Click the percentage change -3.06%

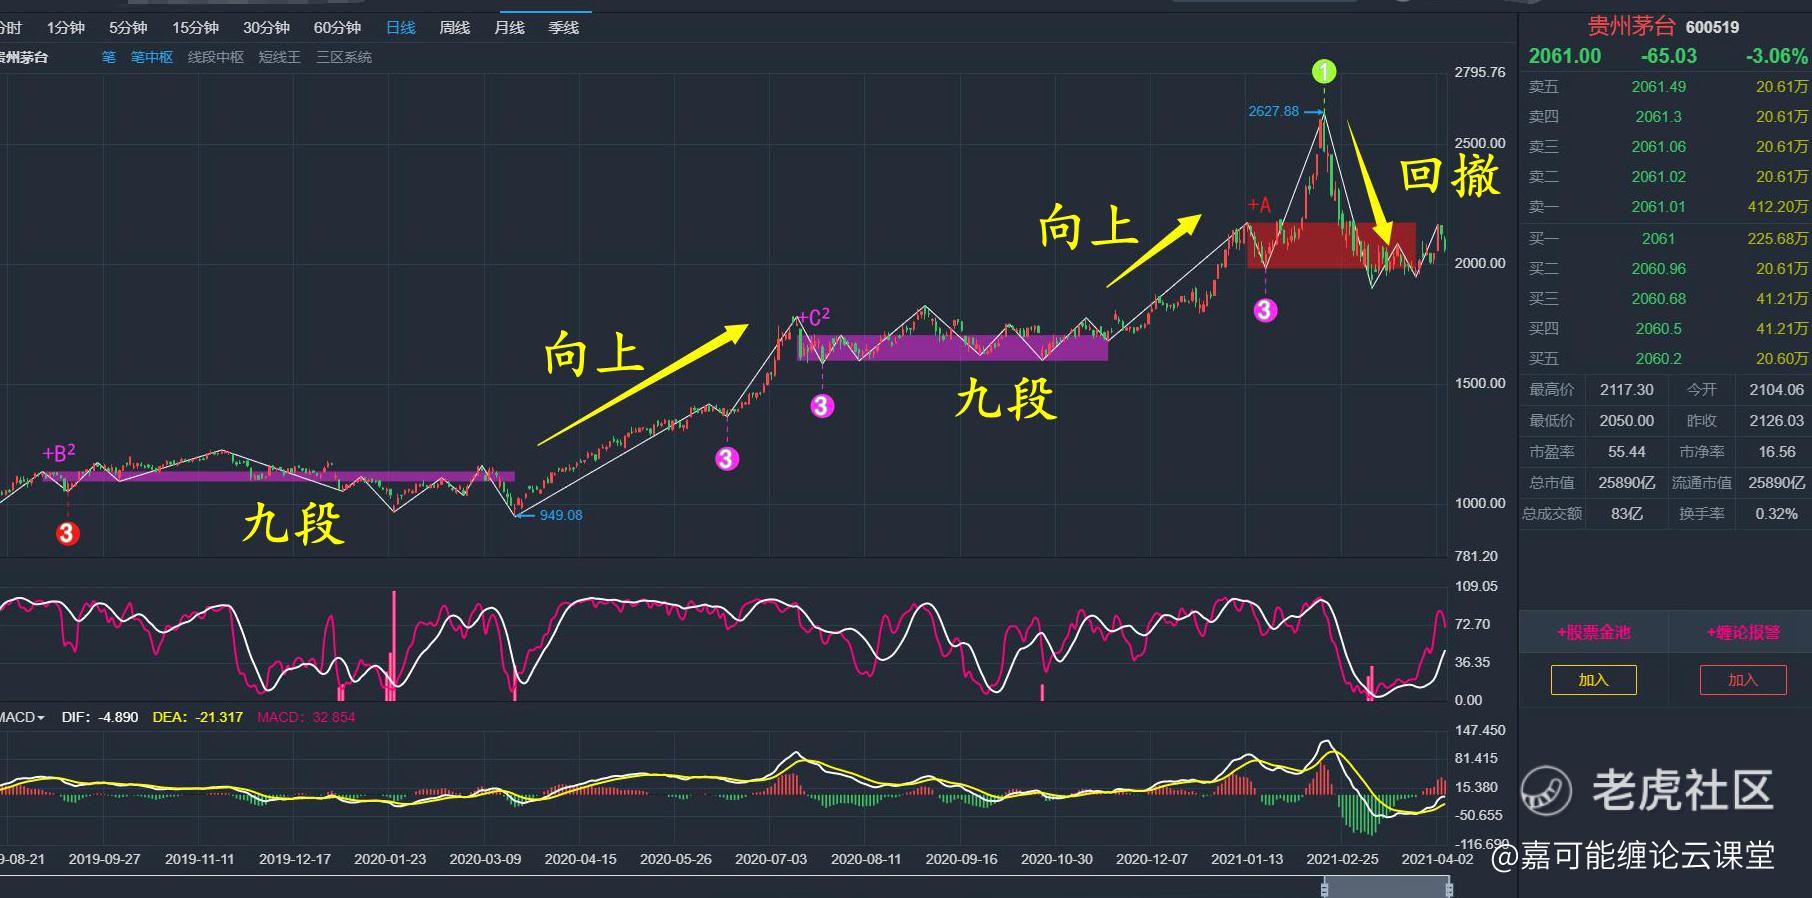[x=1777, y=56]
